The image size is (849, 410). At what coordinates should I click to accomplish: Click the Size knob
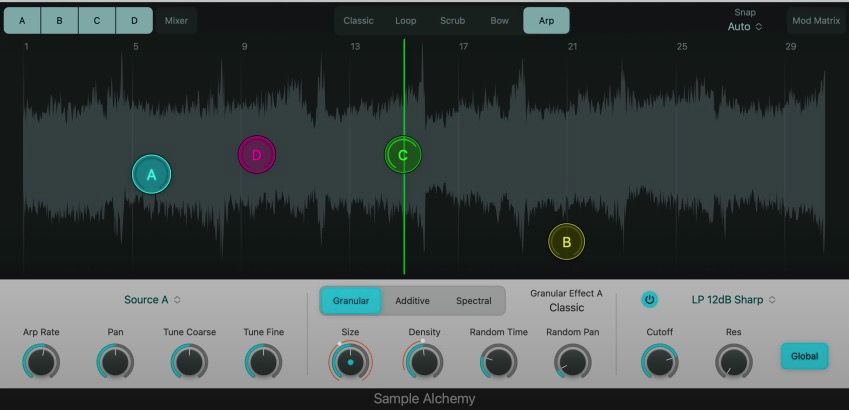(350, 361)
